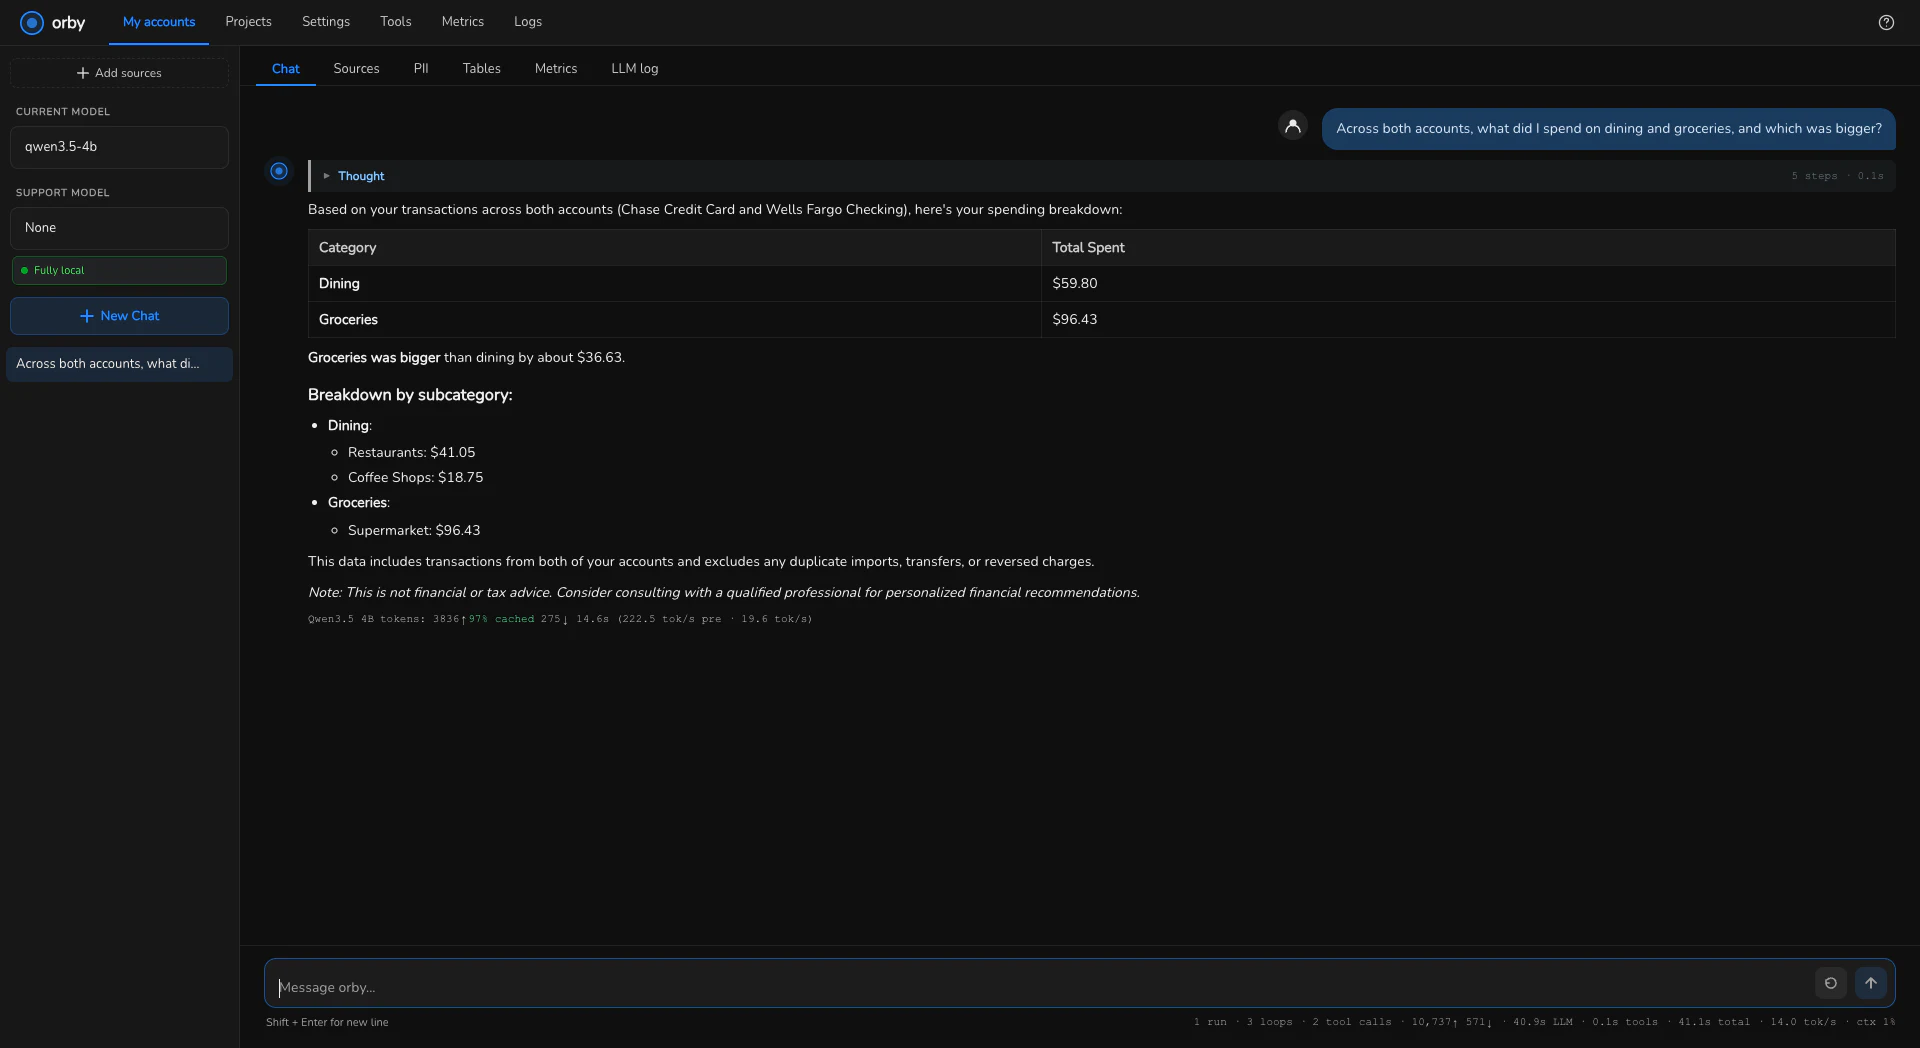The image size is (1920, 1048).
Task: Click the '5 steps · 0.1s' indicator
Action: pos(1837,176)
